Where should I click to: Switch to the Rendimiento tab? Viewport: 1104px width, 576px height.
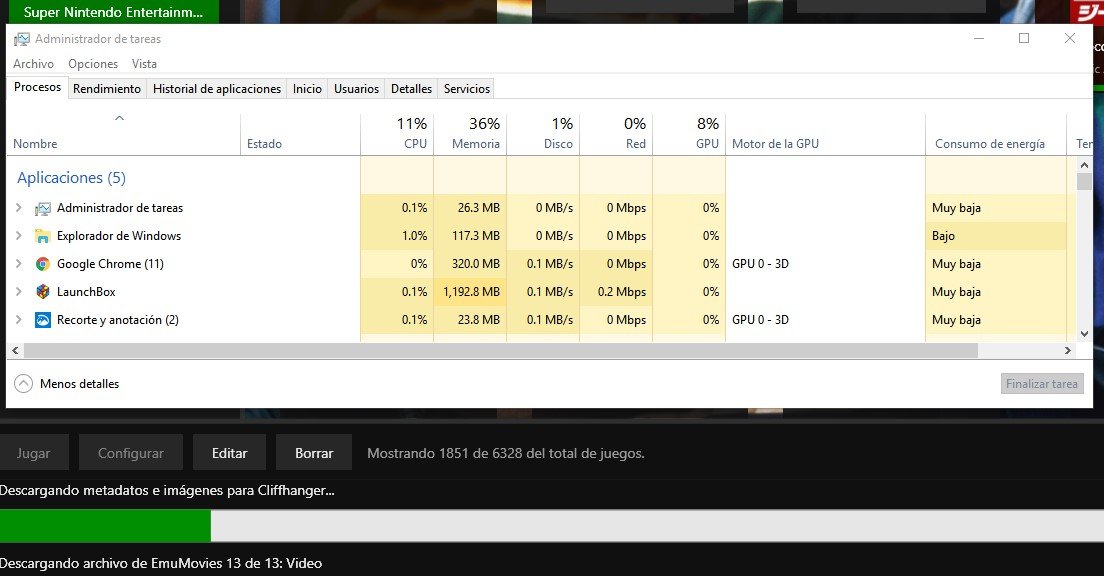click(x=107, y=89)
